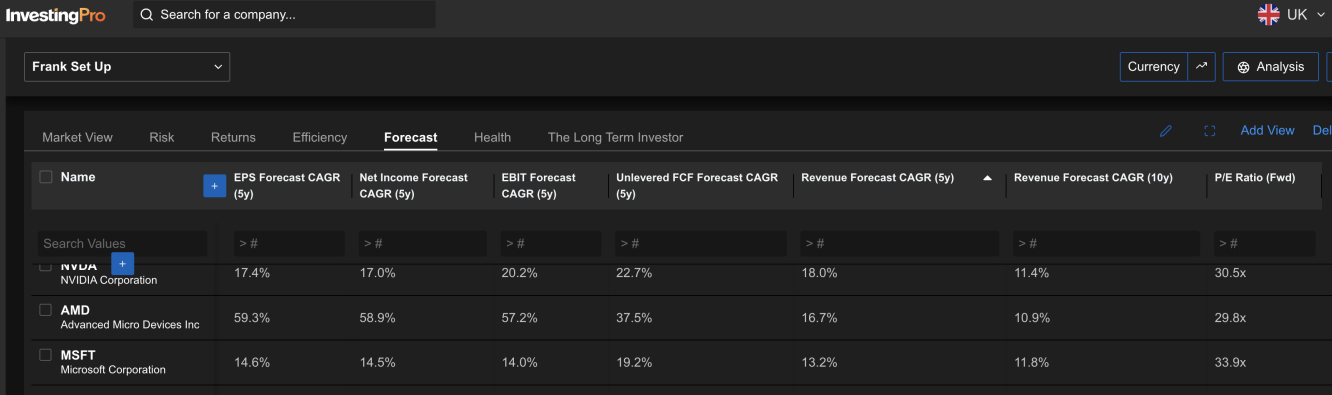
Task: Check the MSFT row checkbox
Action: point(45,355)
